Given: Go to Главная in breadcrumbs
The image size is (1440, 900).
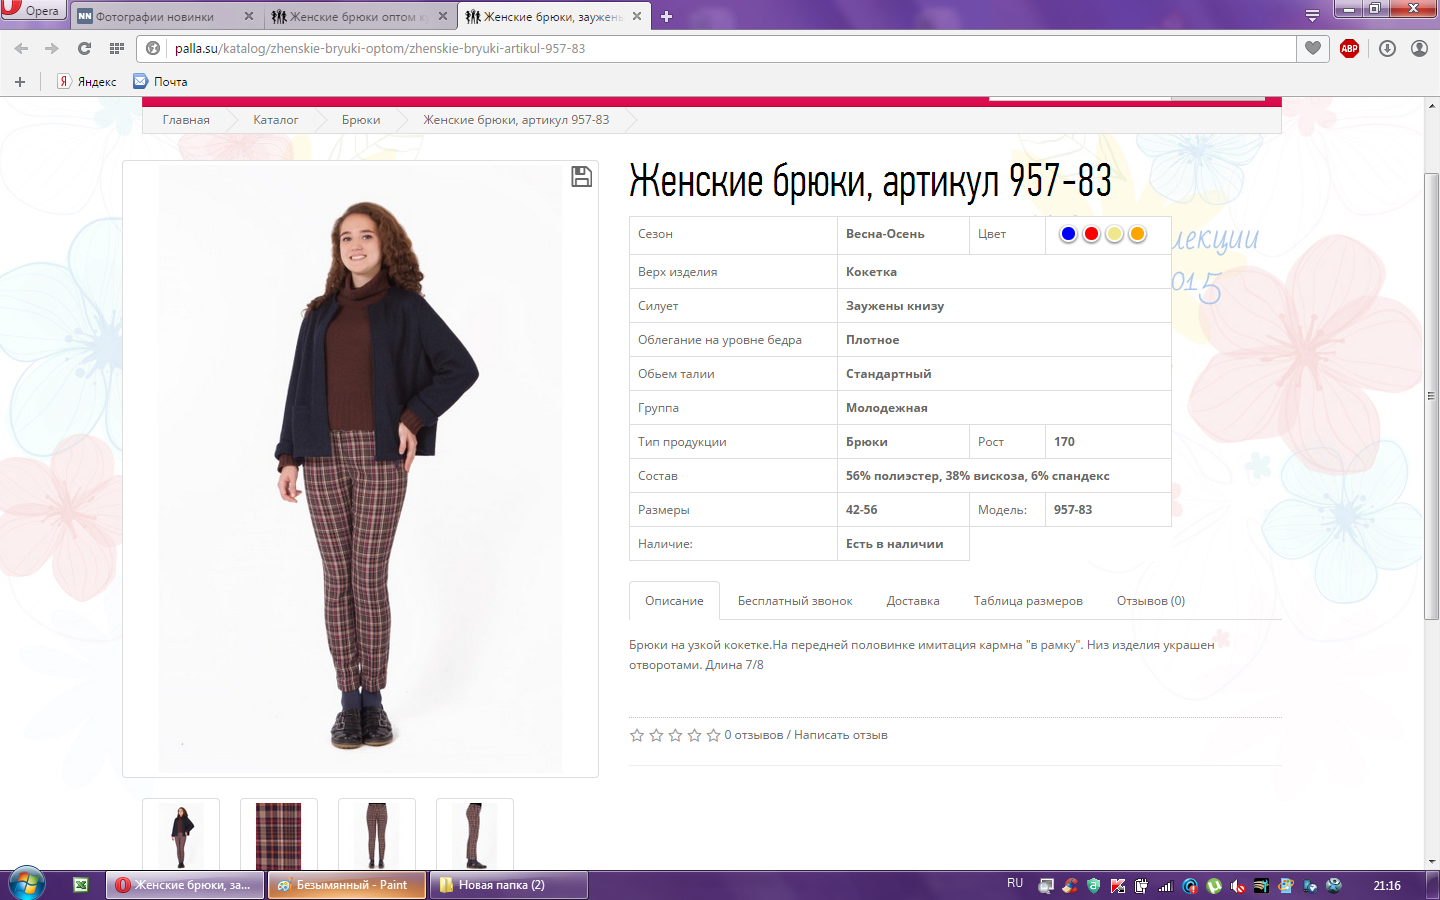Looking at the screenshot, I should [186, 120].
